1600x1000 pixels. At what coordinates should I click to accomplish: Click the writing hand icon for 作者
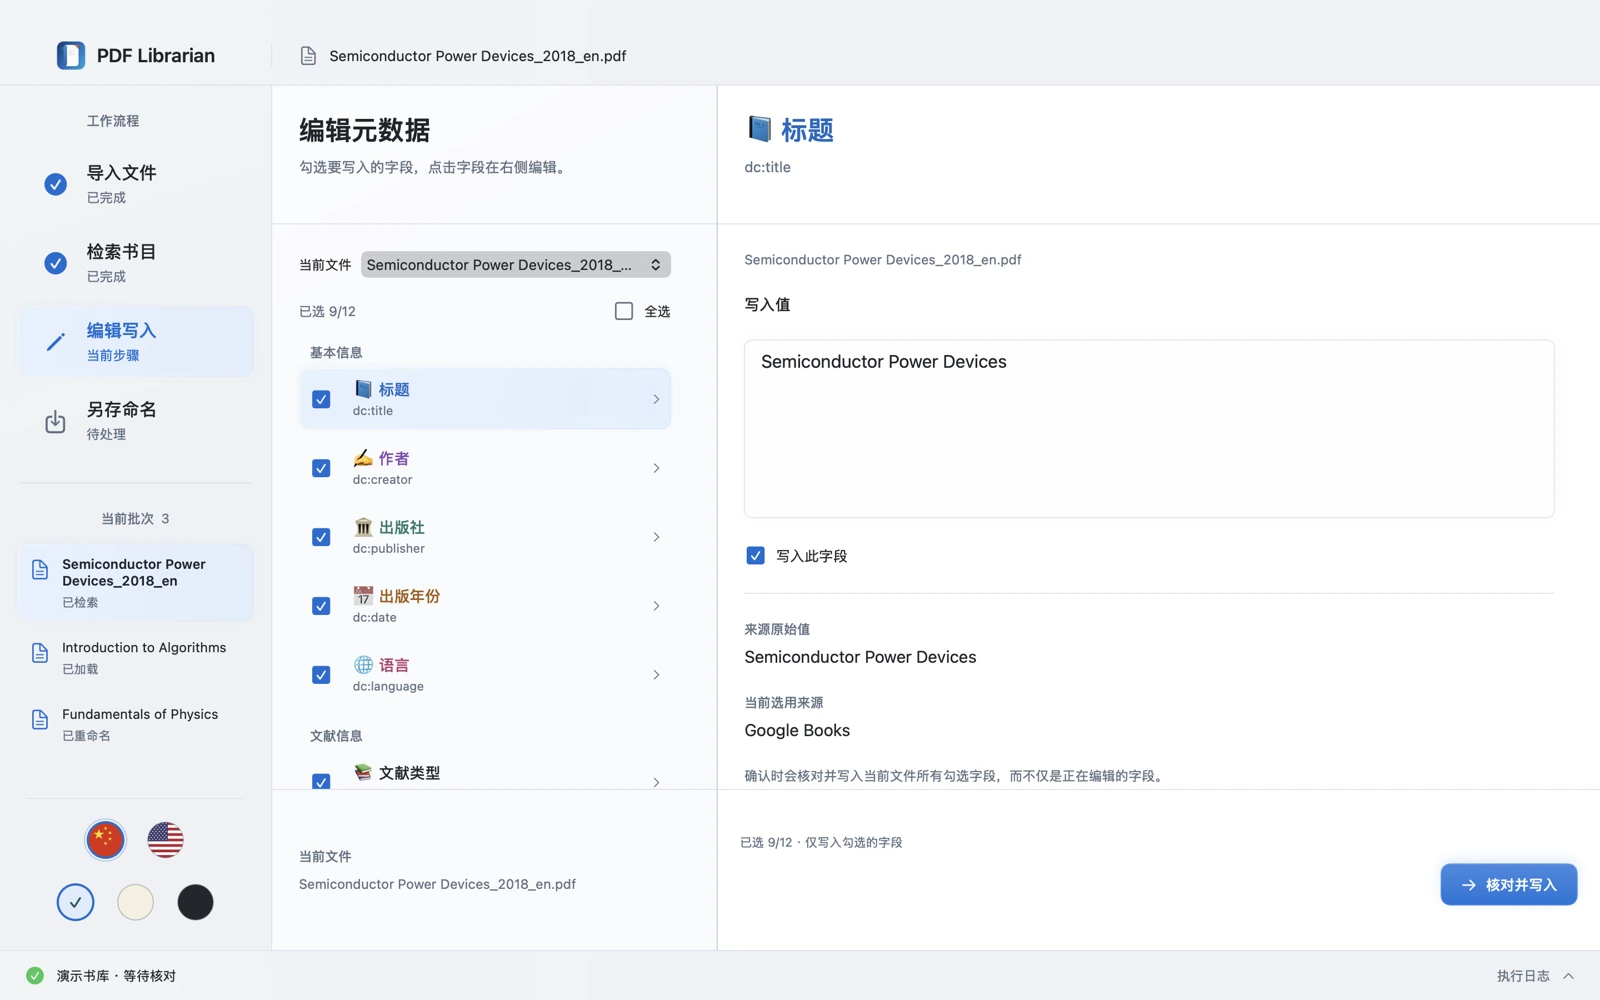(x=363, y=458)
